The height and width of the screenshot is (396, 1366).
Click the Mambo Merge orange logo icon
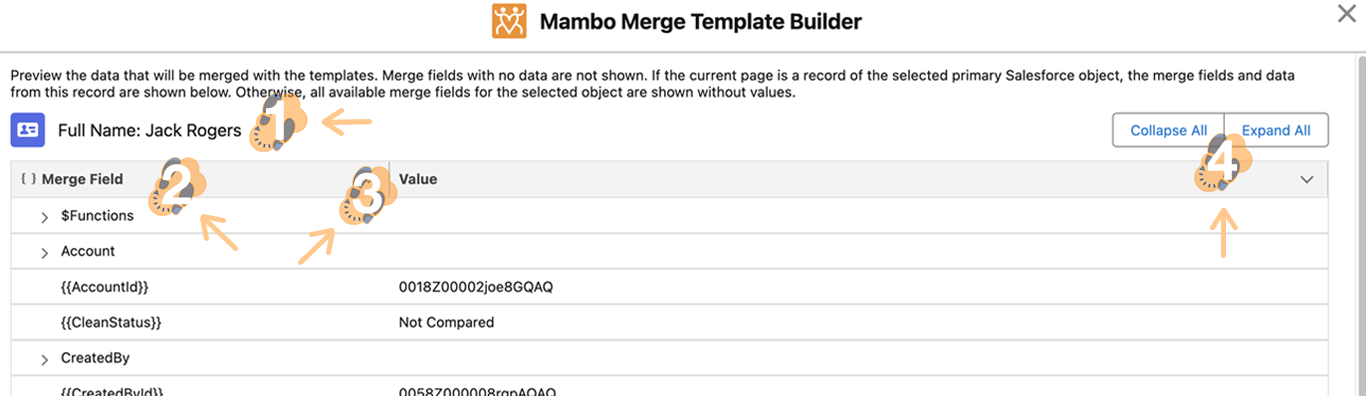tap(509, 21)
